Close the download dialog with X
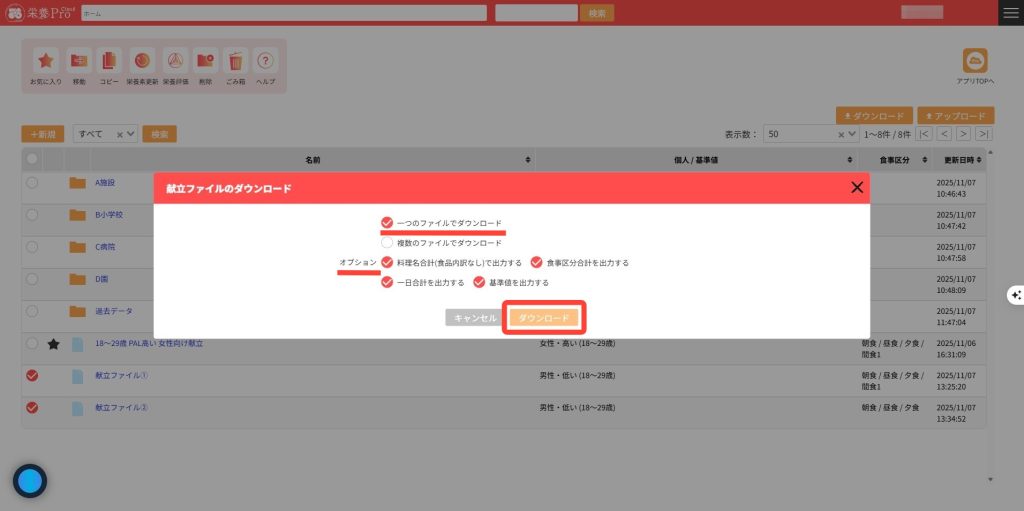The width and height of the screenshot is (1024, 511). (x=857, y=187)
